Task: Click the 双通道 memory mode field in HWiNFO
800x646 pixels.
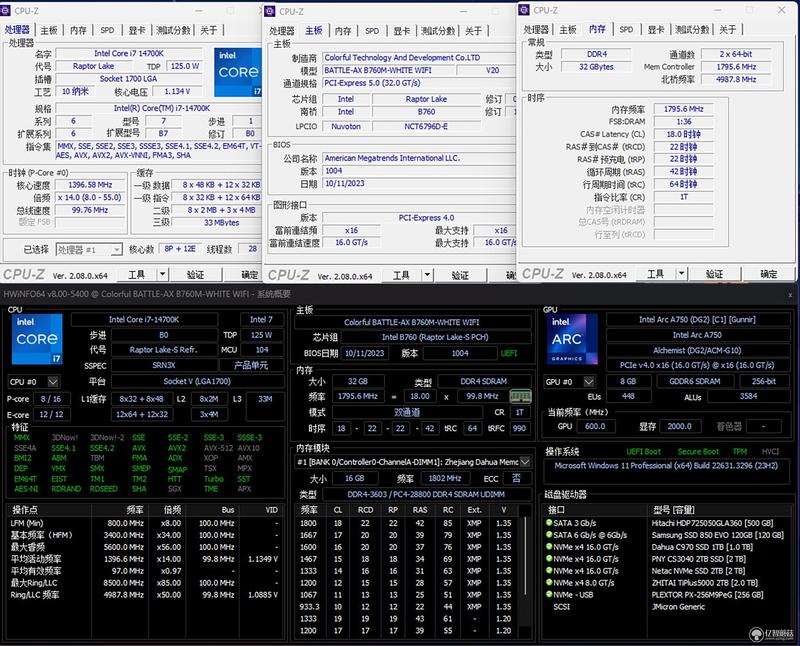Action: pos(407,412)
